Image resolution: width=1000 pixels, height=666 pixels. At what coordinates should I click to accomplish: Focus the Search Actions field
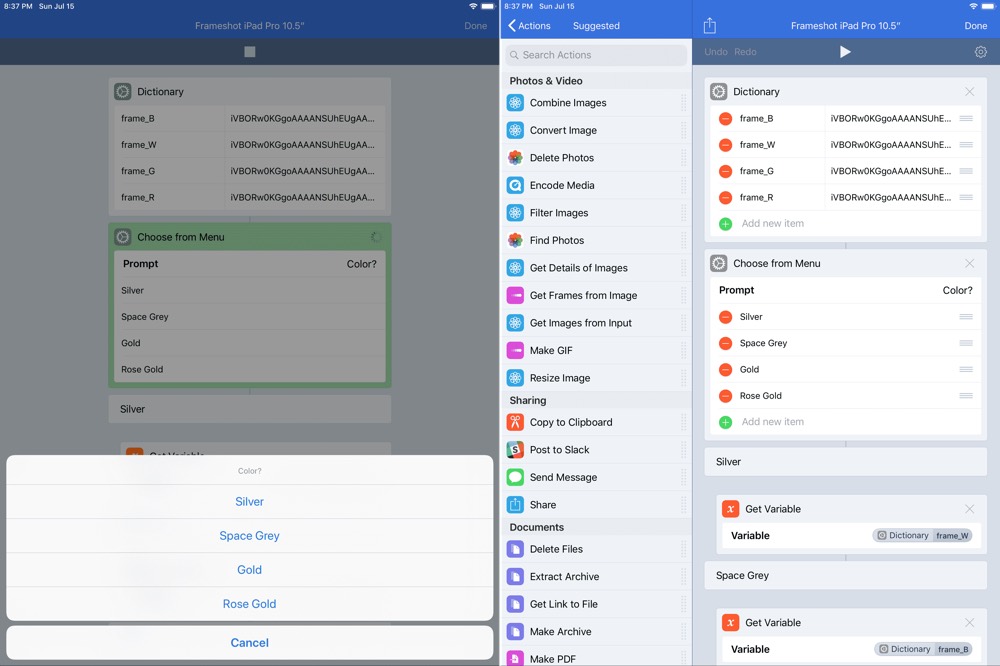tap(596, 55)
